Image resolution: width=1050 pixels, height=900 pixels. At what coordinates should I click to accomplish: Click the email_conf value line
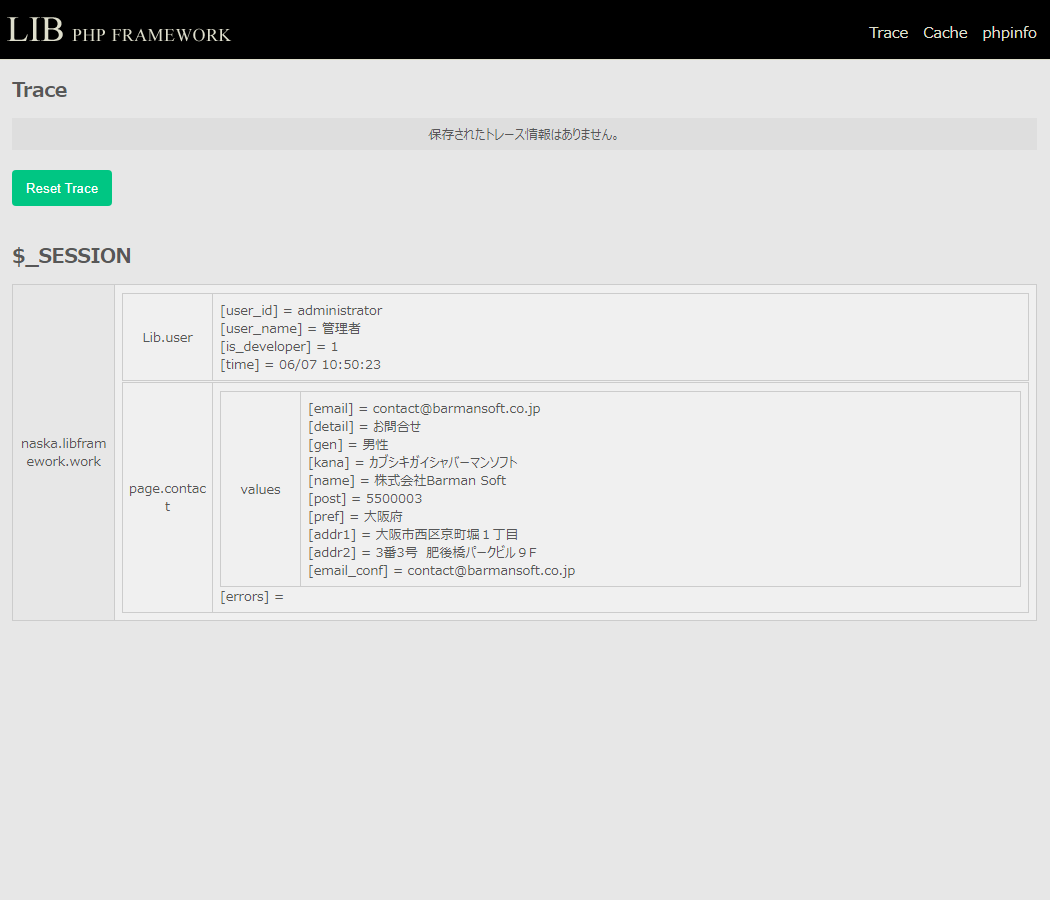coord(441,571)
